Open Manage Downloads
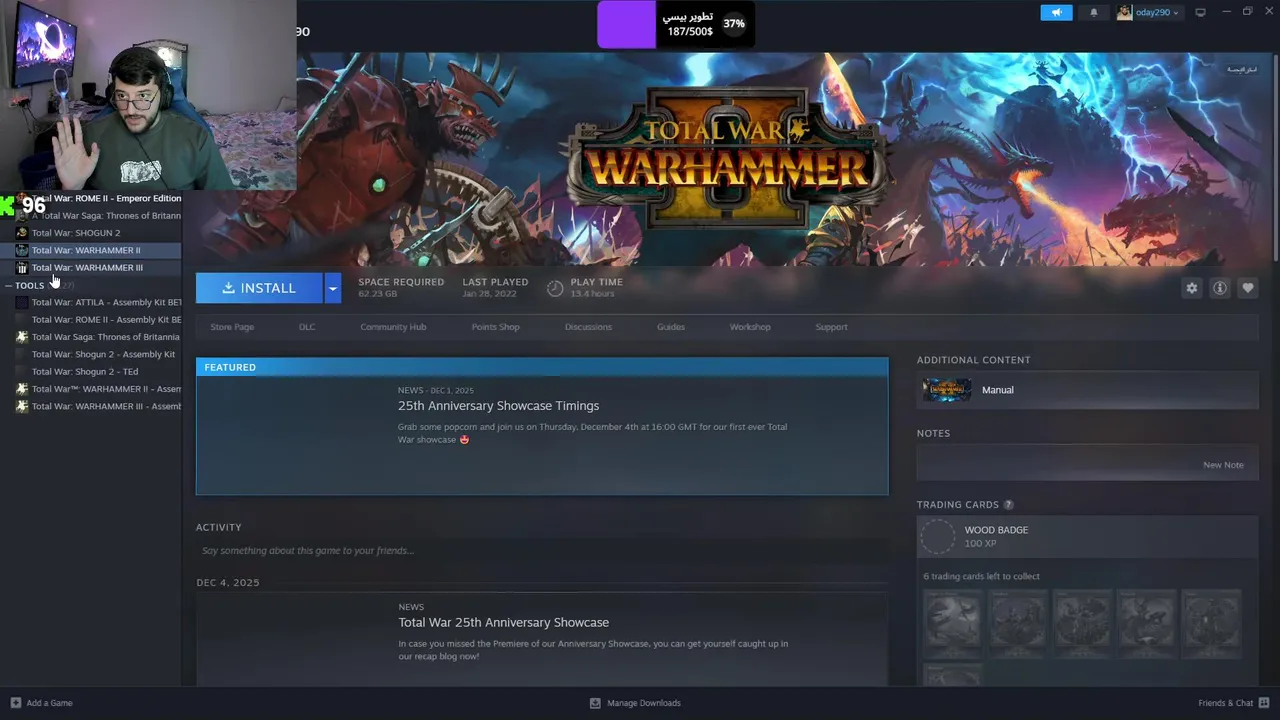The image size is (1280, 720). 635,703
